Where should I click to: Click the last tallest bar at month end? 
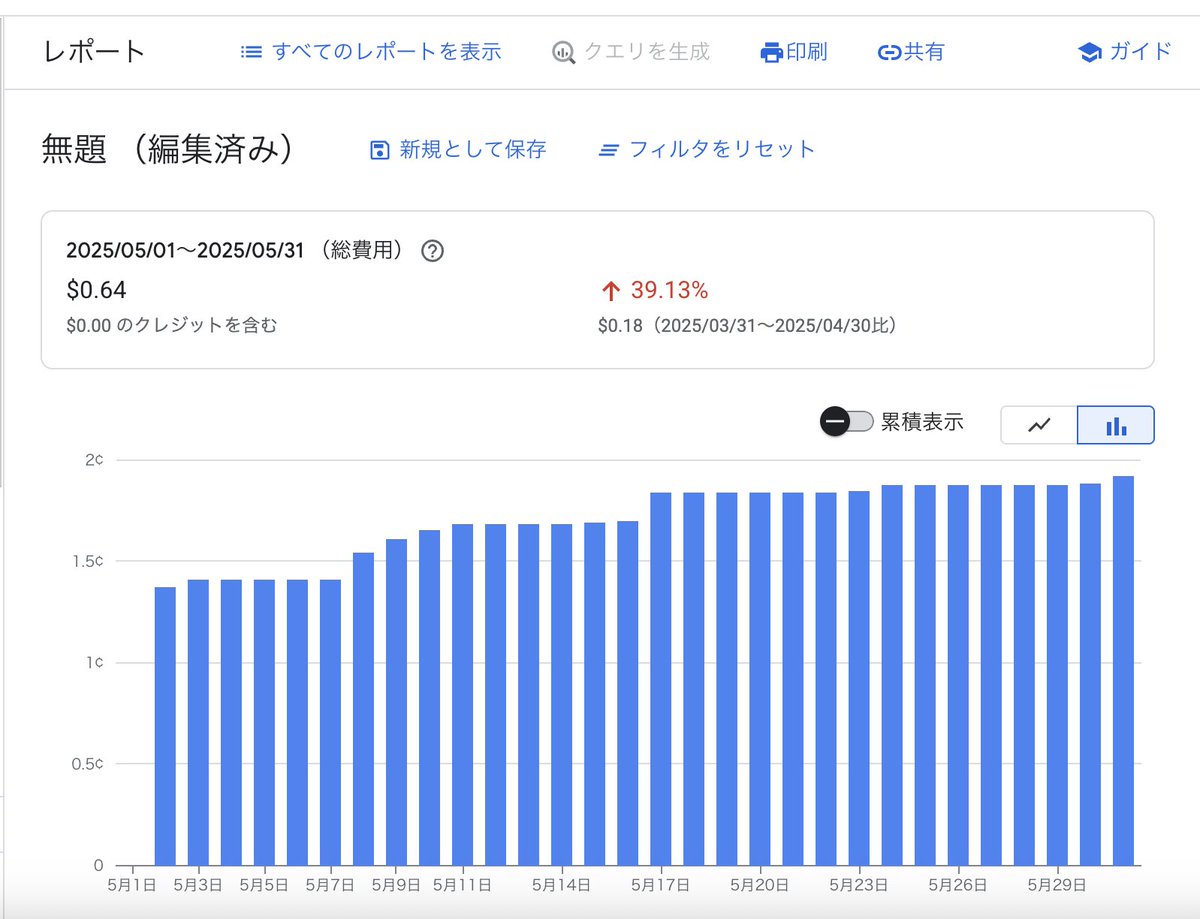[x=1123, y=671]
